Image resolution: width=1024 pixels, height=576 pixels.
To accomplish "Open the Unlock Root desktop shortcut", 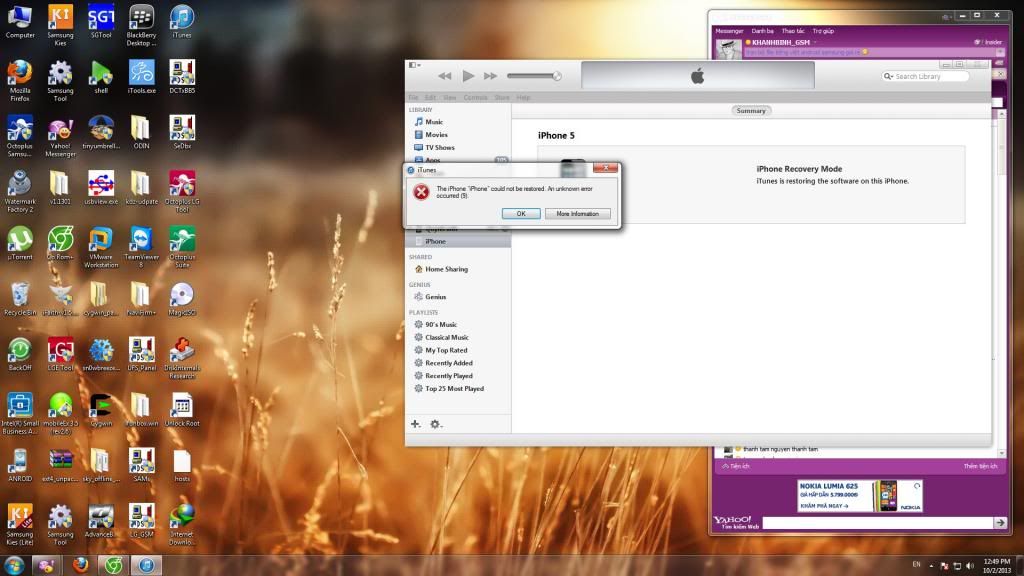I will coord(182,410).
